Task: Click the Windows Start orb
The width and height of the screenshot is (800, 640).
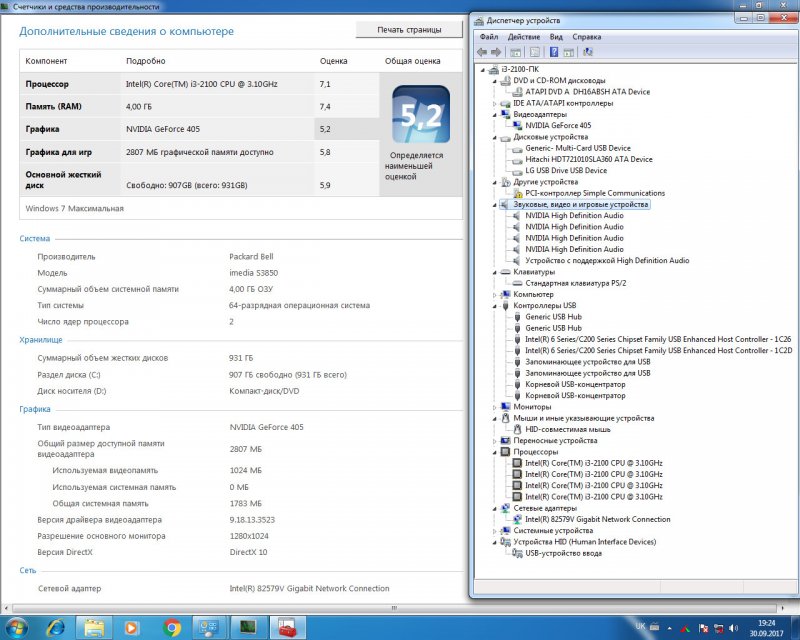Action: [17, 627]
